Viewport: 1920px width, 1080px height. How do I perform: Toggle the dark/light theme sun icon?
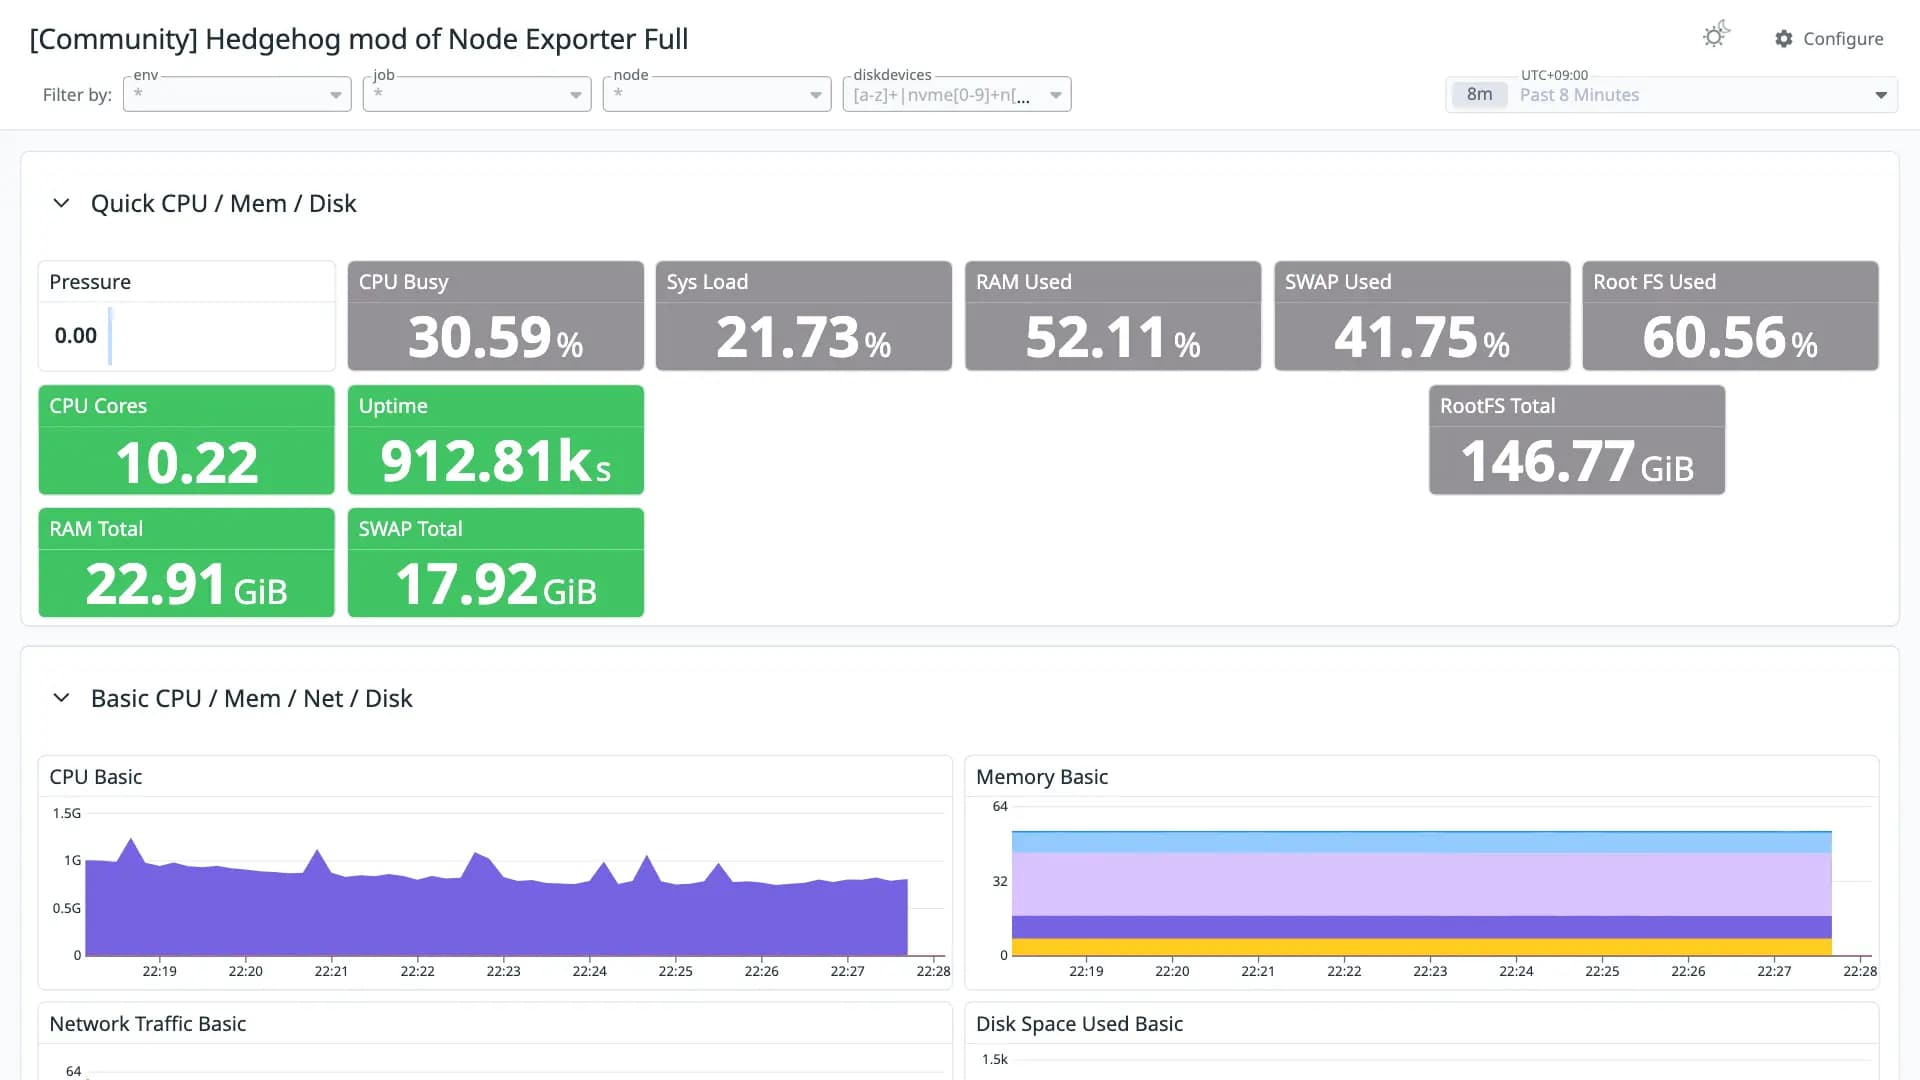1716,36
